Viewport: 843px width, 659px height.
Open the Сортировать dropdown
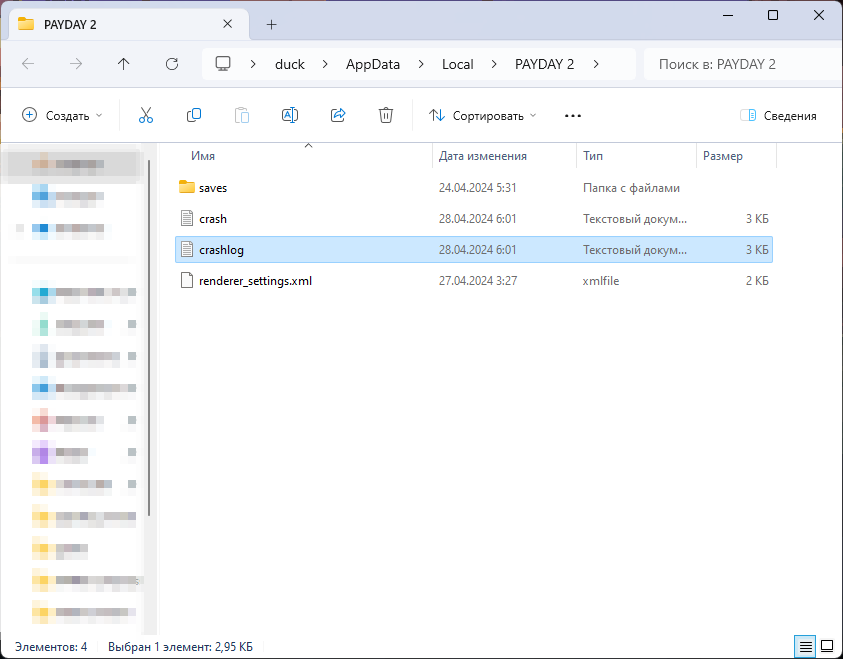[x=483, y=116]
